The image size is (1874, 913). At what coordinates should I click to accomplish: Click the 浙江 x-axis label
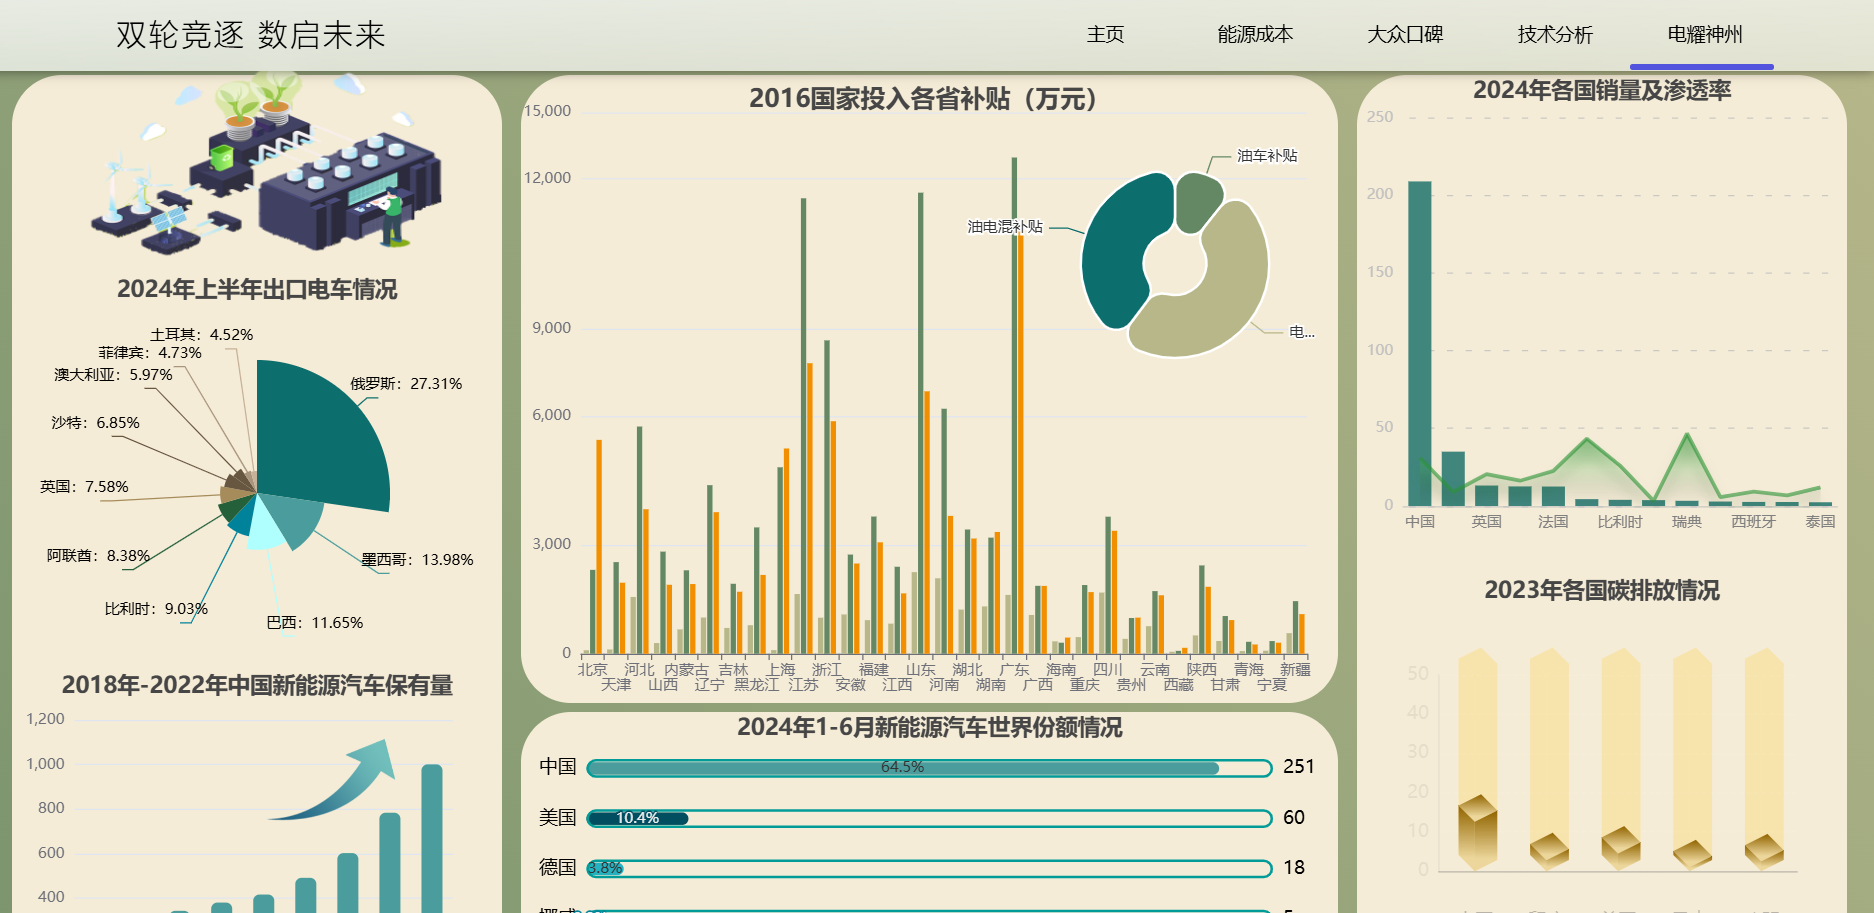click(826, 670)
